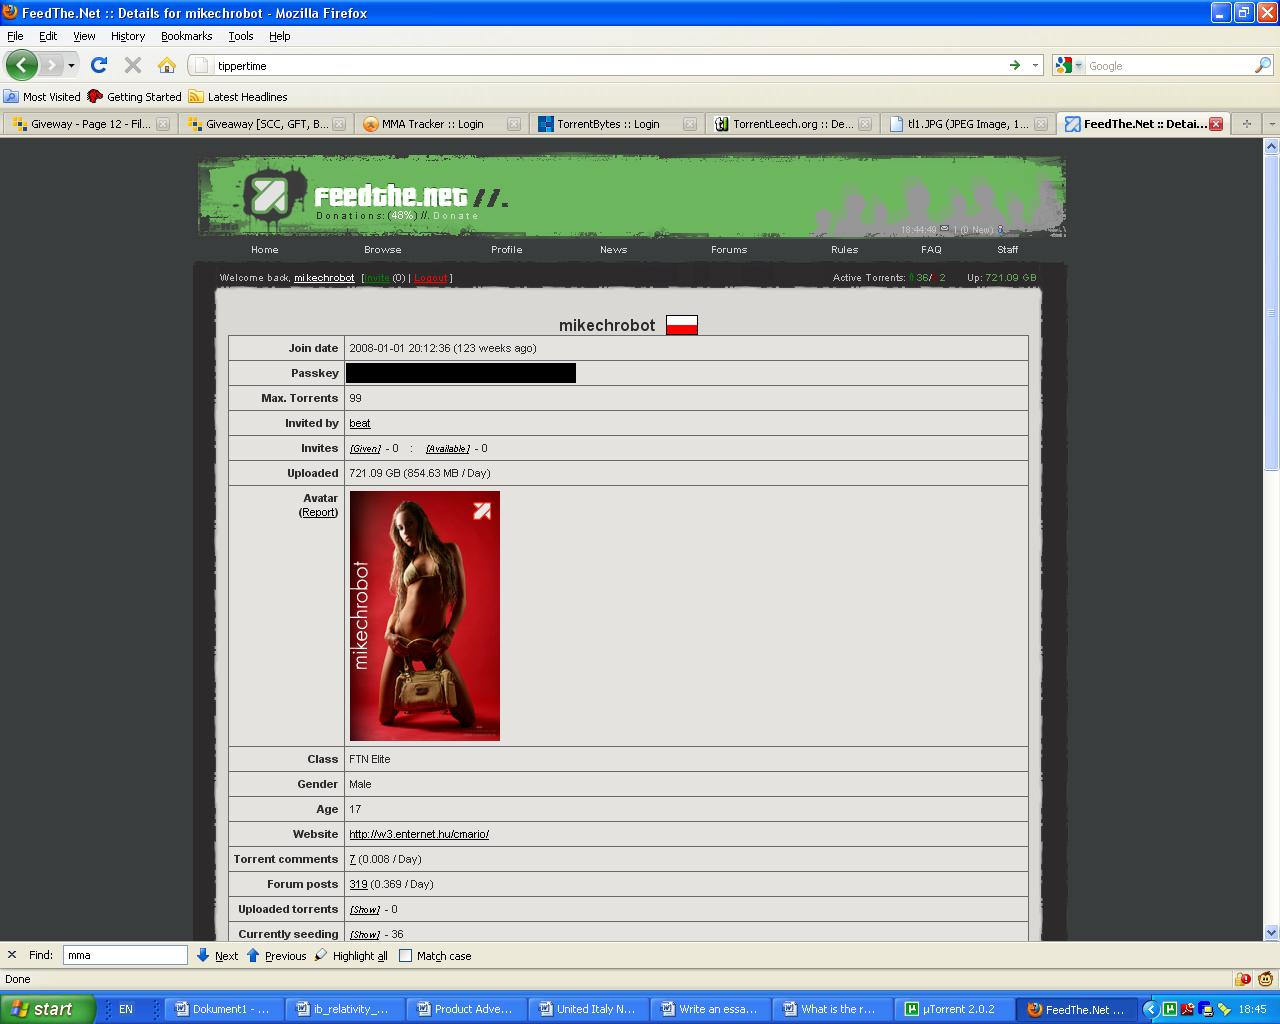Click Next in the Find bar
The image size is (1280, 1024).
(217, 955)
